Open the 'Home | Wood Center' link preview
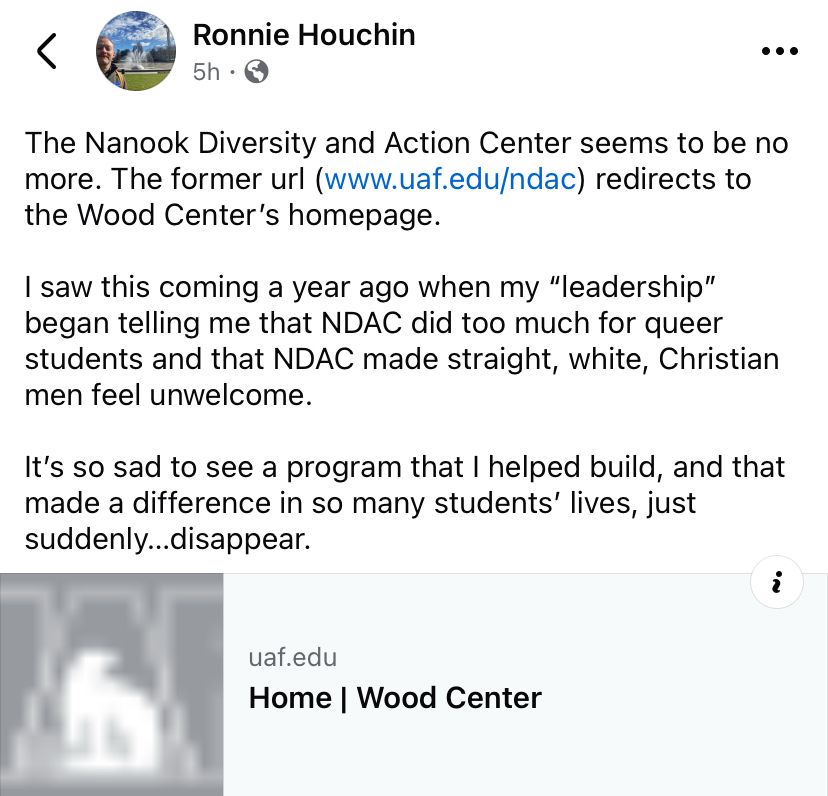The height and width of the screenshot is (796, 828). 394,698
